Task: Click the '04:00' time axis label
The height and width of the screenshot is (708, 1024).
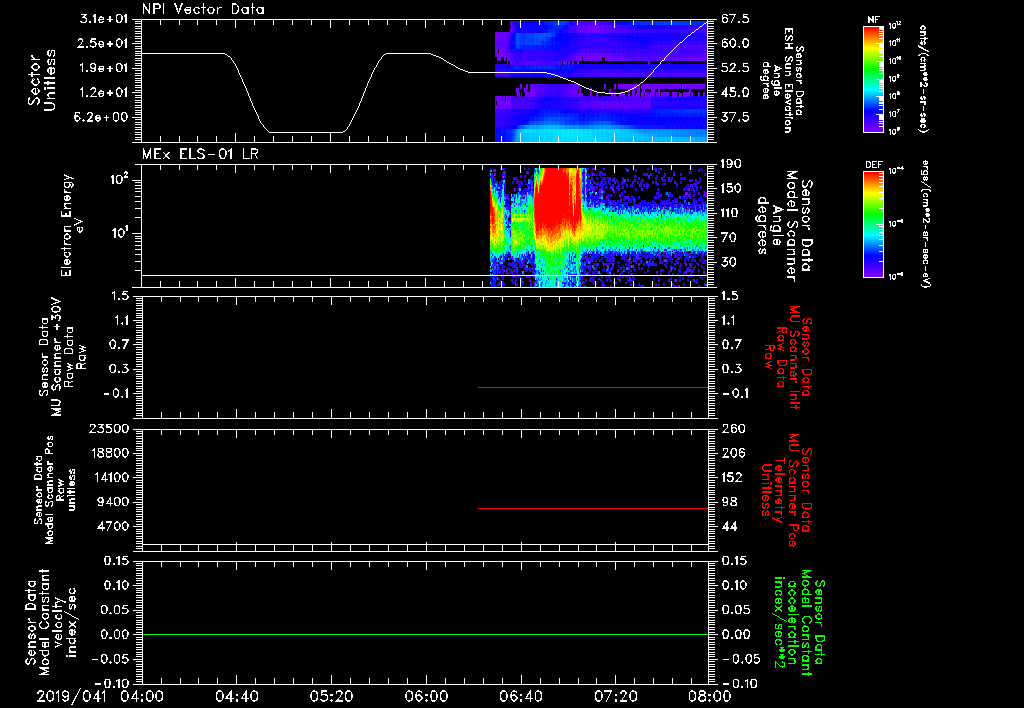Action: click(142, 696)
